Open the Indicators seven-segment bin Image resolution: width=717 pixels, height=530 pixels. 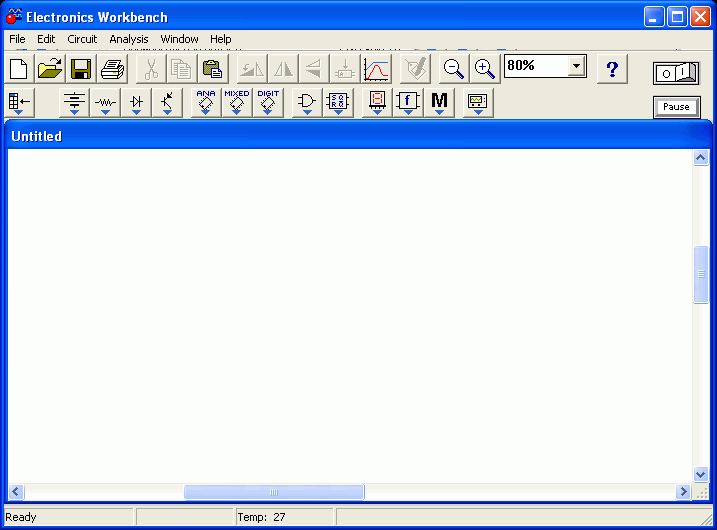(x=377, y=103)
